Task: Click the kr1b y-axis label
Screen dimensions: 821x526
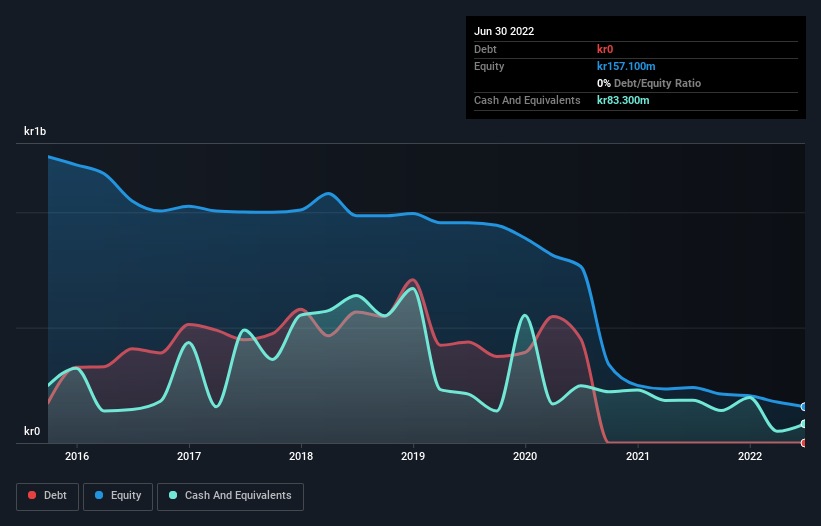Action: click(35, 131)
